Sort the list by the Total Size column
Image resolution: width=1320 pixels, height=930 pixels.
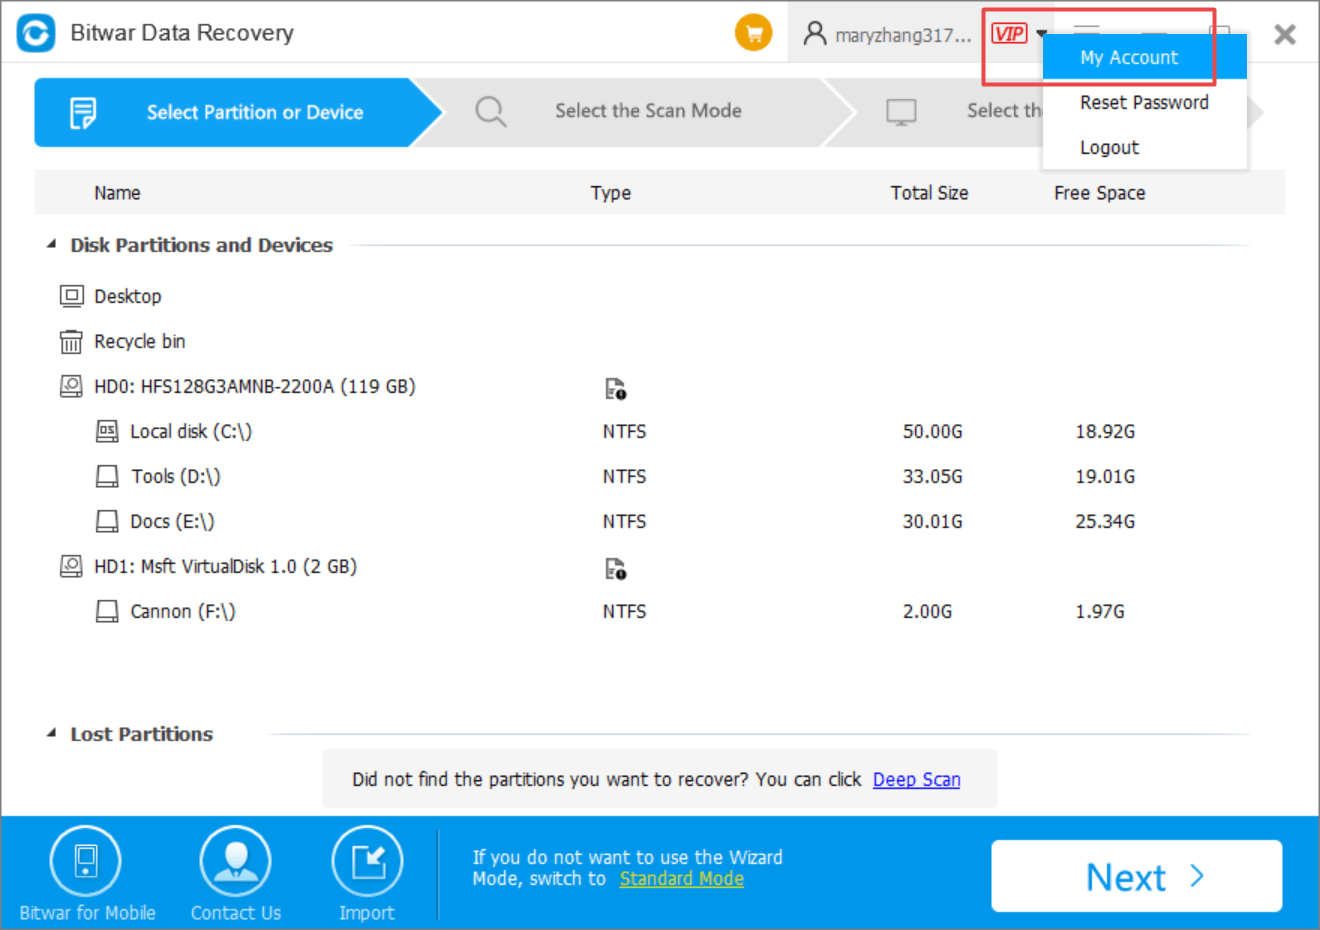pos(929,193)
